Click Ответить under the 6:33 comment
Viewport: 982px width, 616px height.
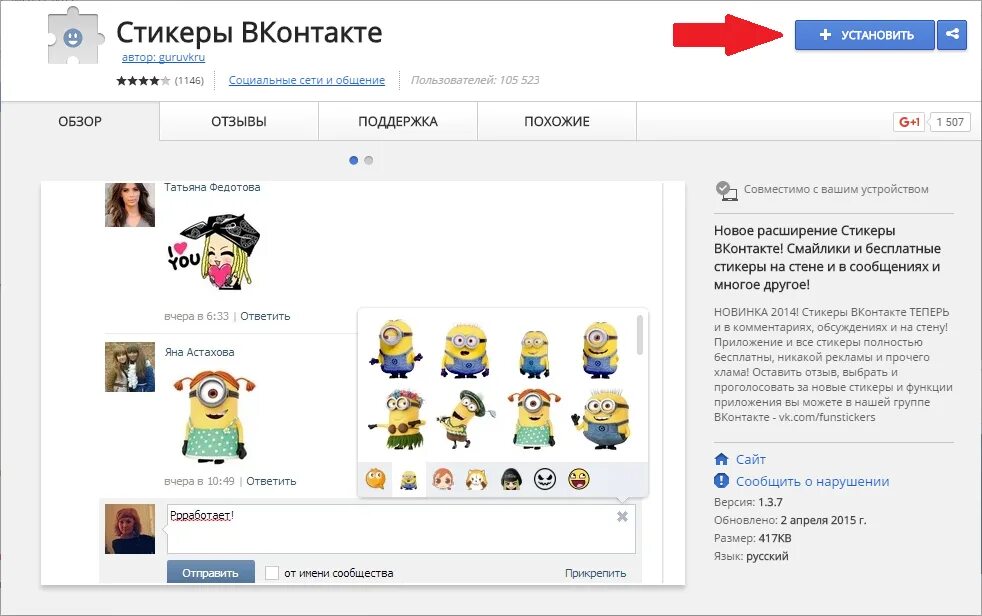click(x=265, y=316)
